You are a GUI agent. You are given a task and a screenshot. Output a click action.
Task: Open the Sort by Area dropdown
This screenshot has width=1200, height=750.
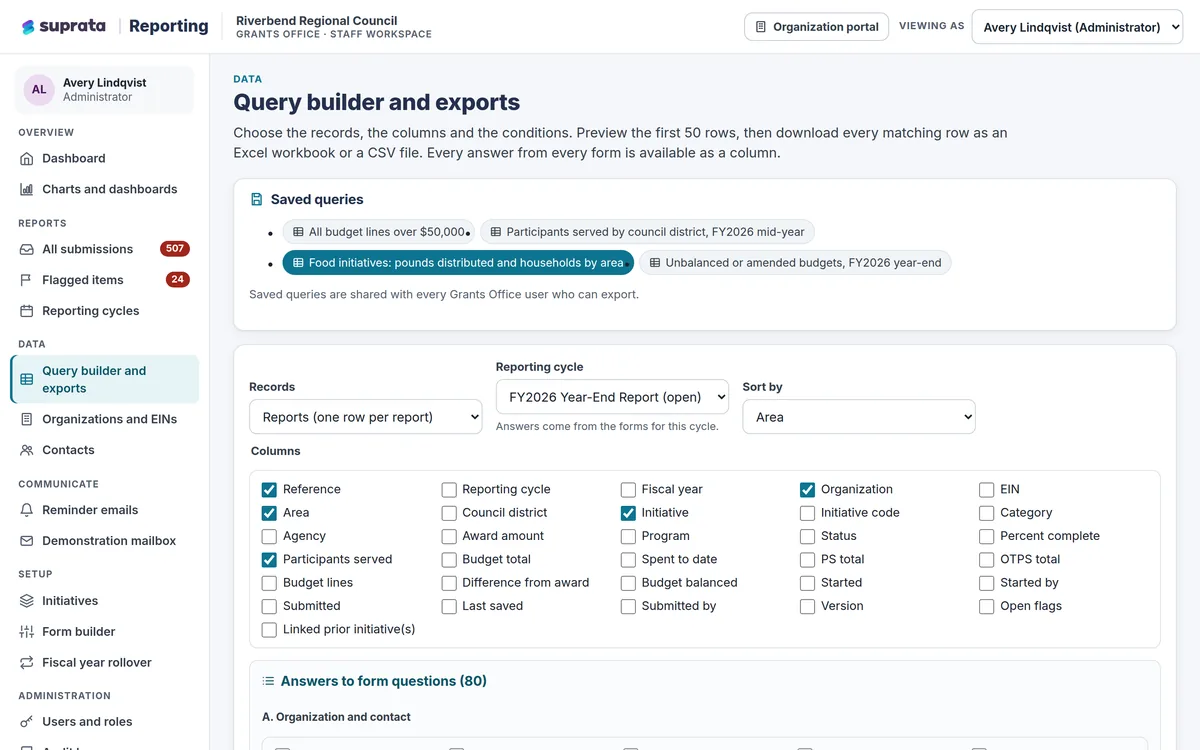pos(859,417)
